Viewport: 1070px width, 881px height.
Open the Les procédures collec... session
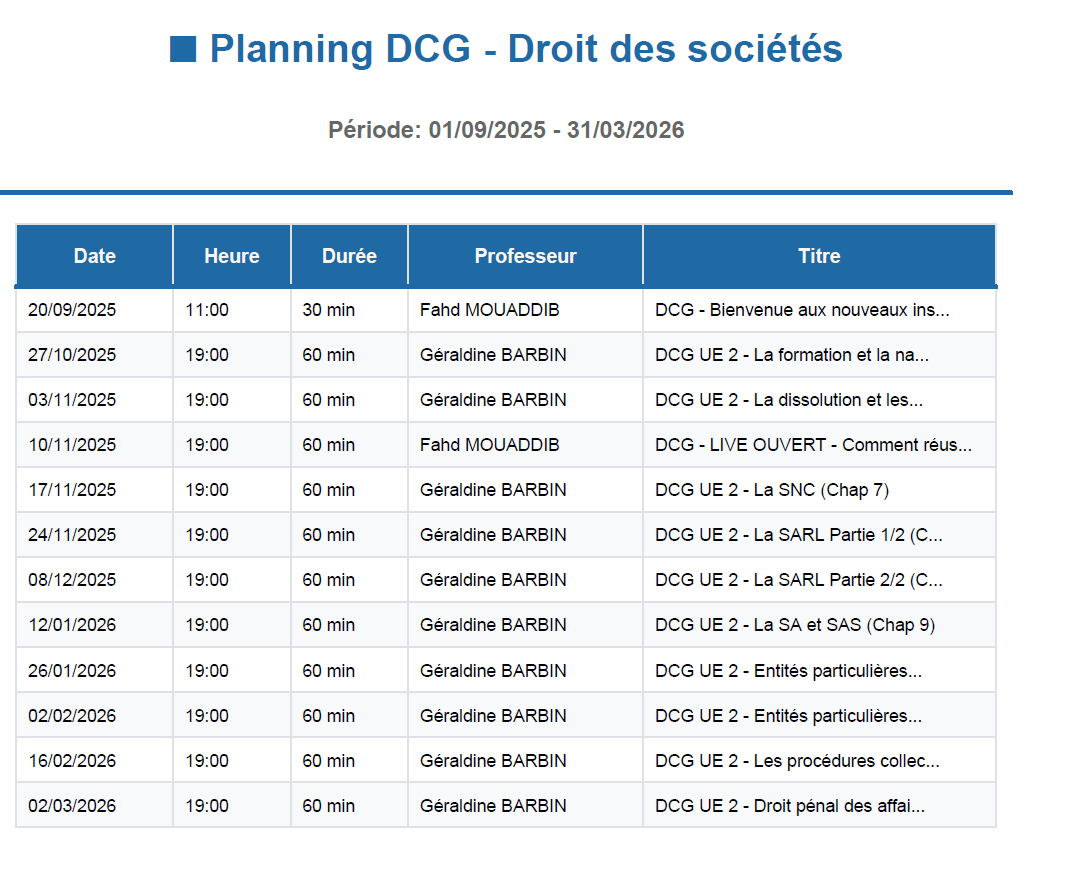797,761
